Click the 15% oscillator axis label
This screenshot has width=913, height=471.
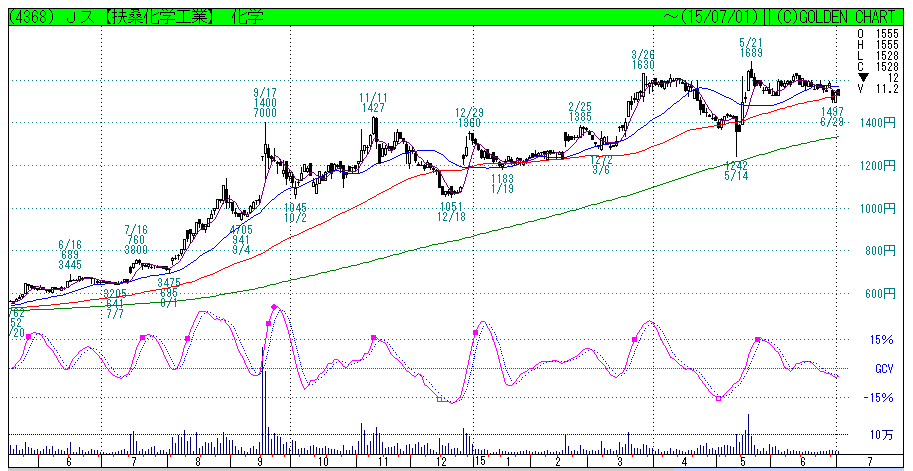click(884, 340)
